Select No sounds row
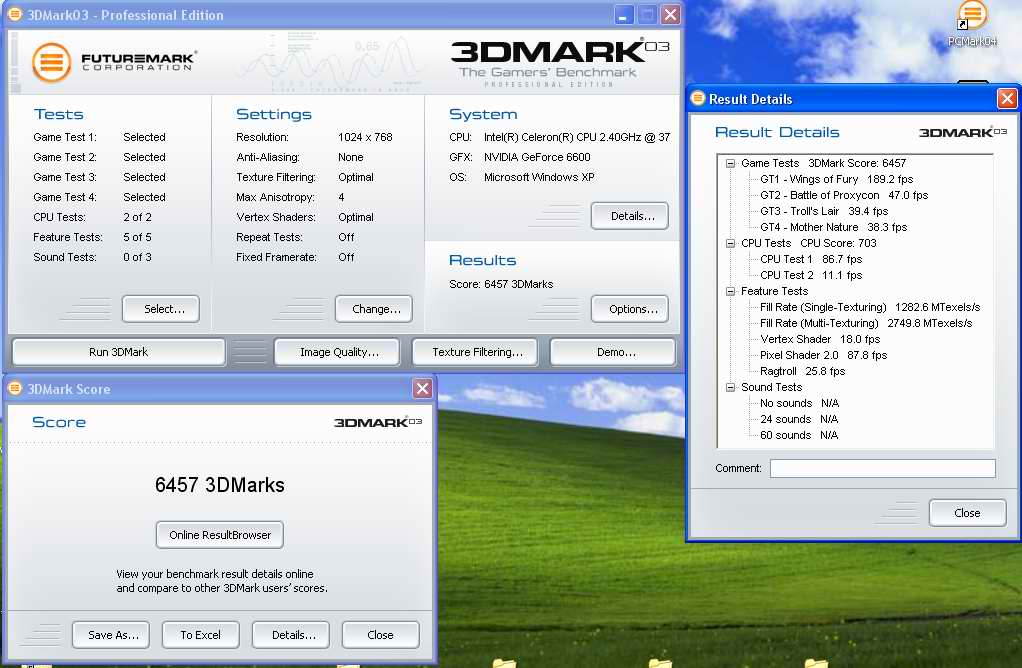 click(800, 403)
